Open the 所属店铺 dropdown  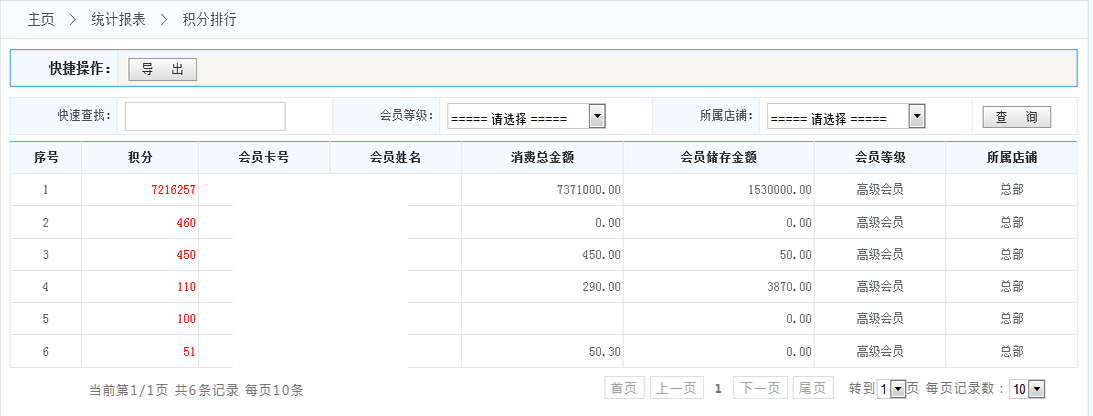click(846, 117)
